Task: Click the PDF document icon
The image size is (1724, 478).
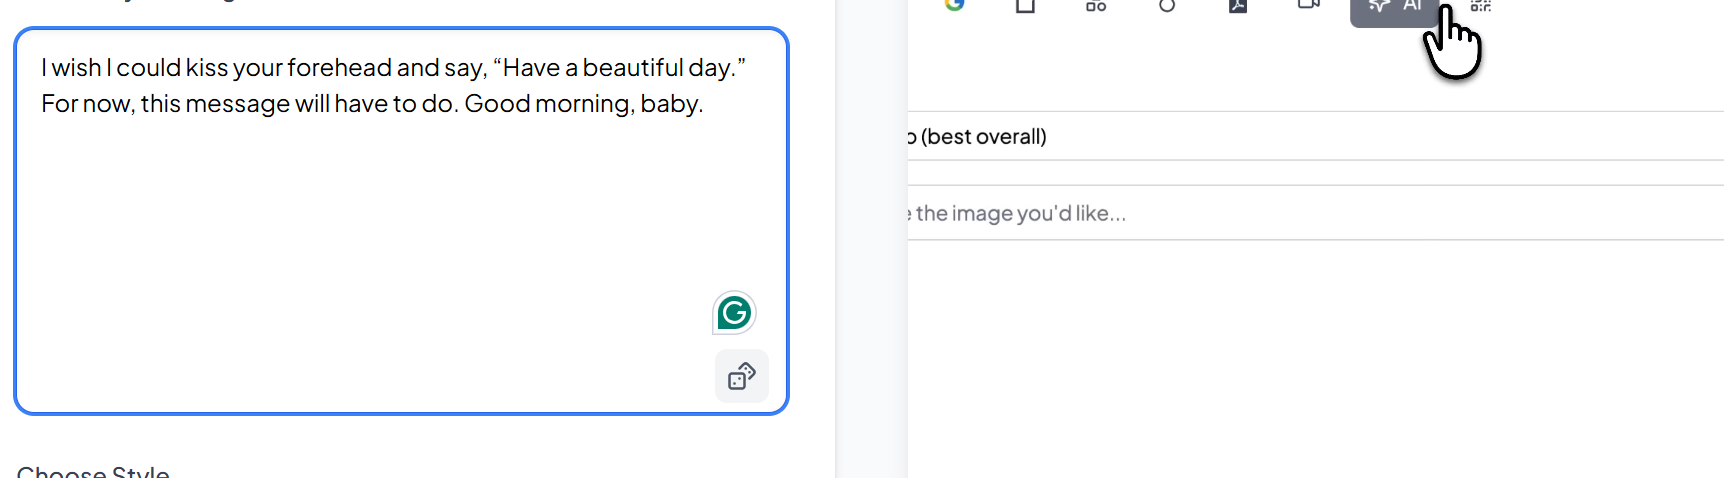Action: click(x=1238, y=6)
